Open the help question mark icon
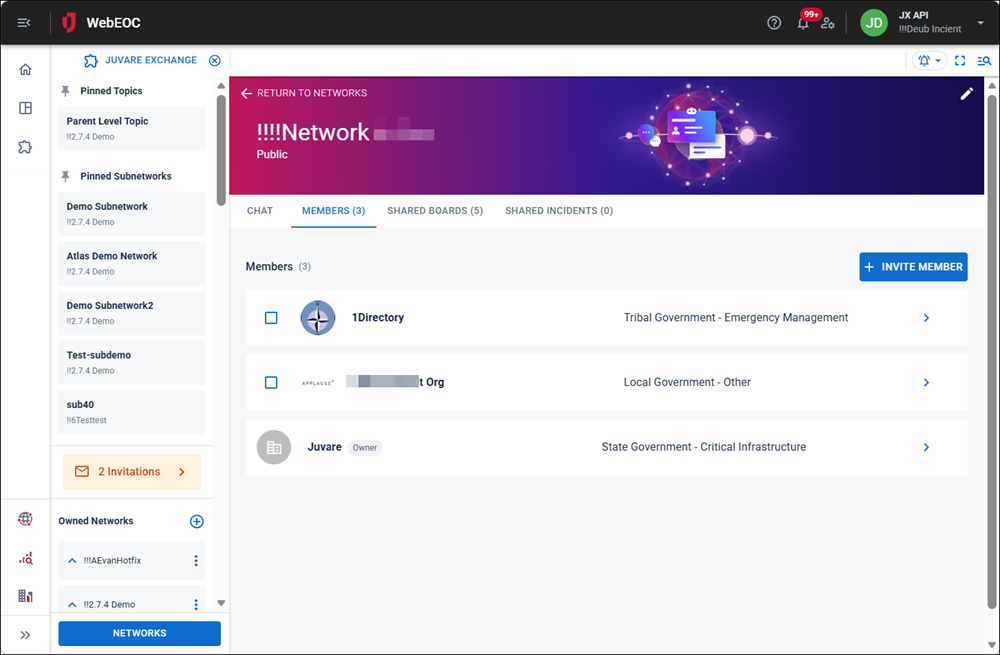 point(774,23)
